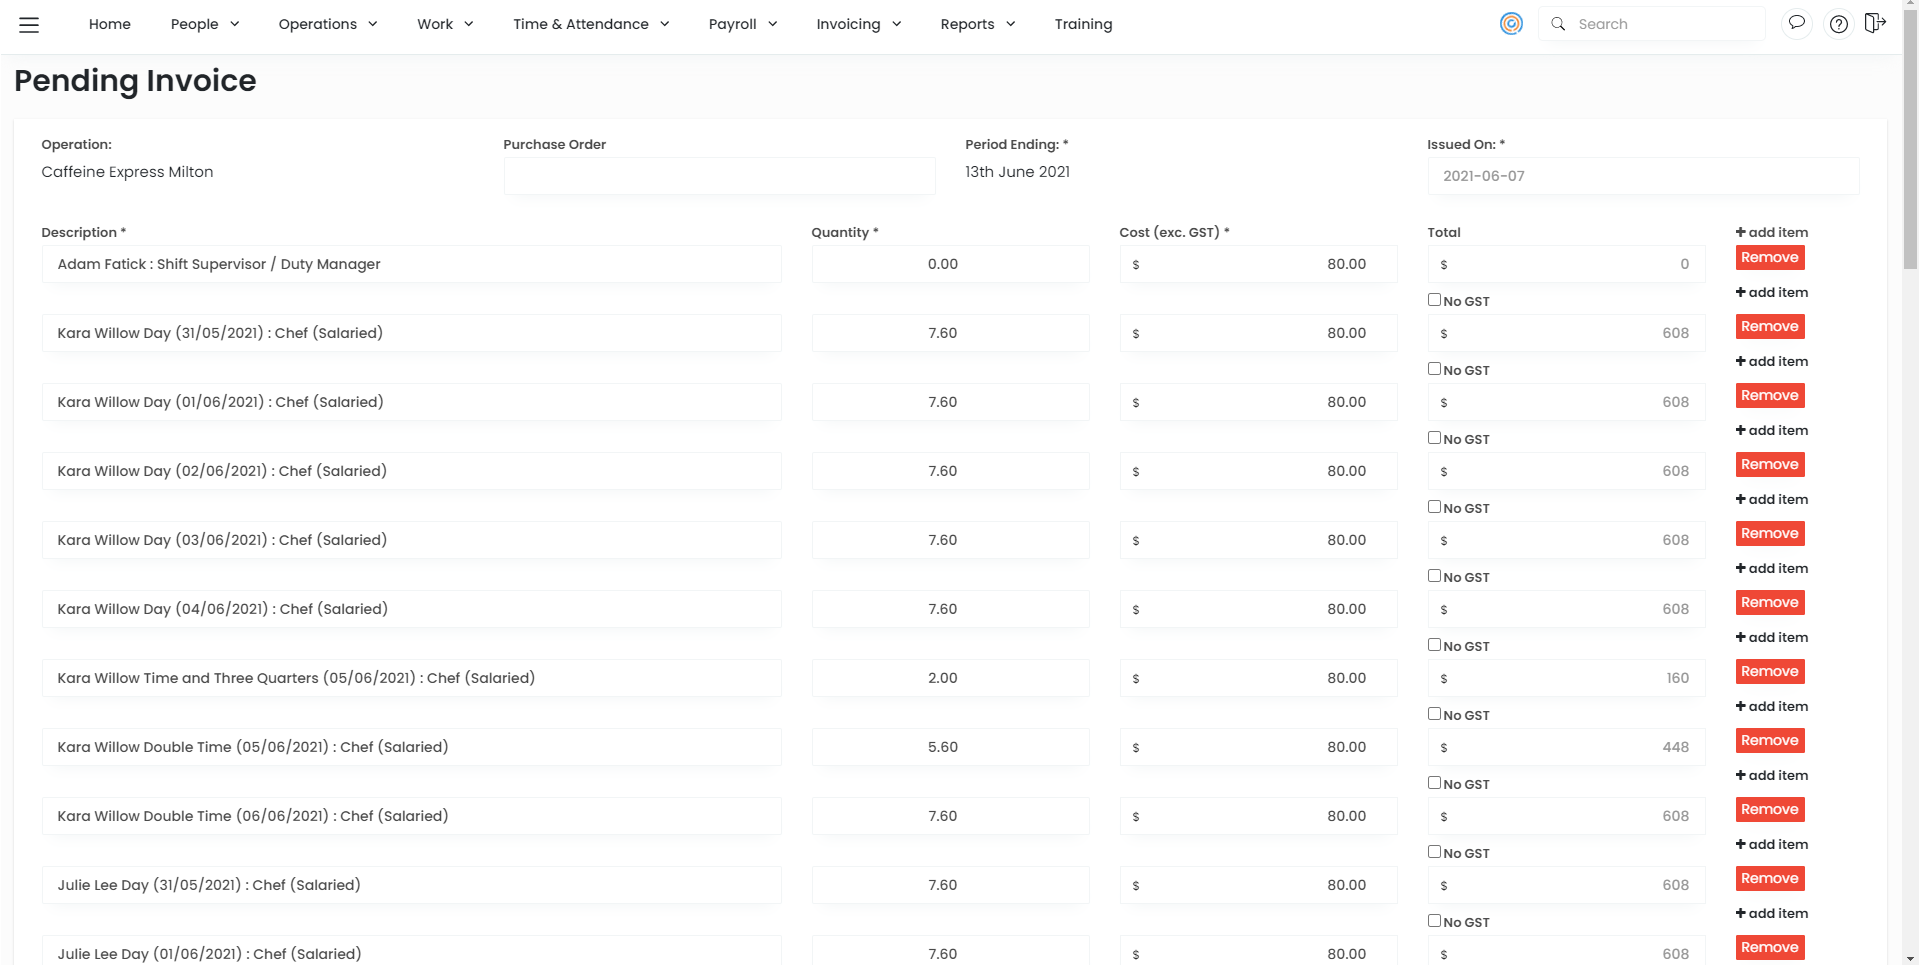This screenshot has width=1919, height=965.
Task: Check No GST under the 160 total
Action: coord(1434,714)
